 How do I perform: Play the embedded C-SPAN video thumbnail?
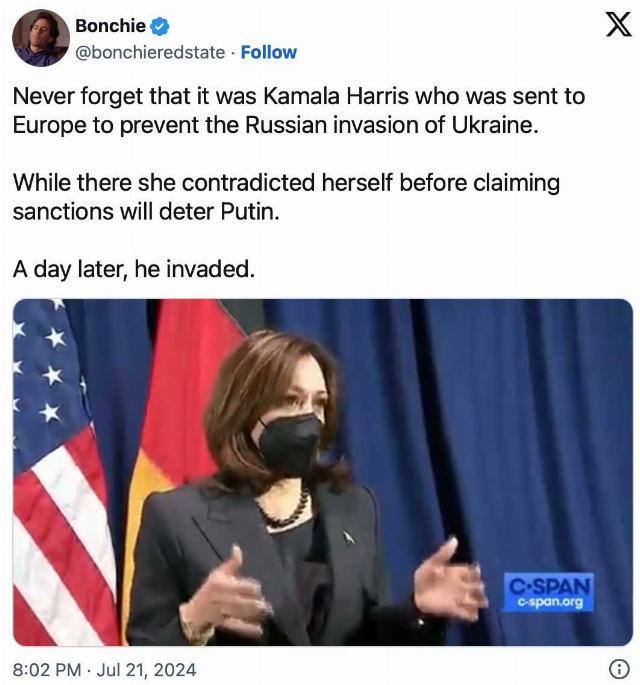(x=323, y=472)
